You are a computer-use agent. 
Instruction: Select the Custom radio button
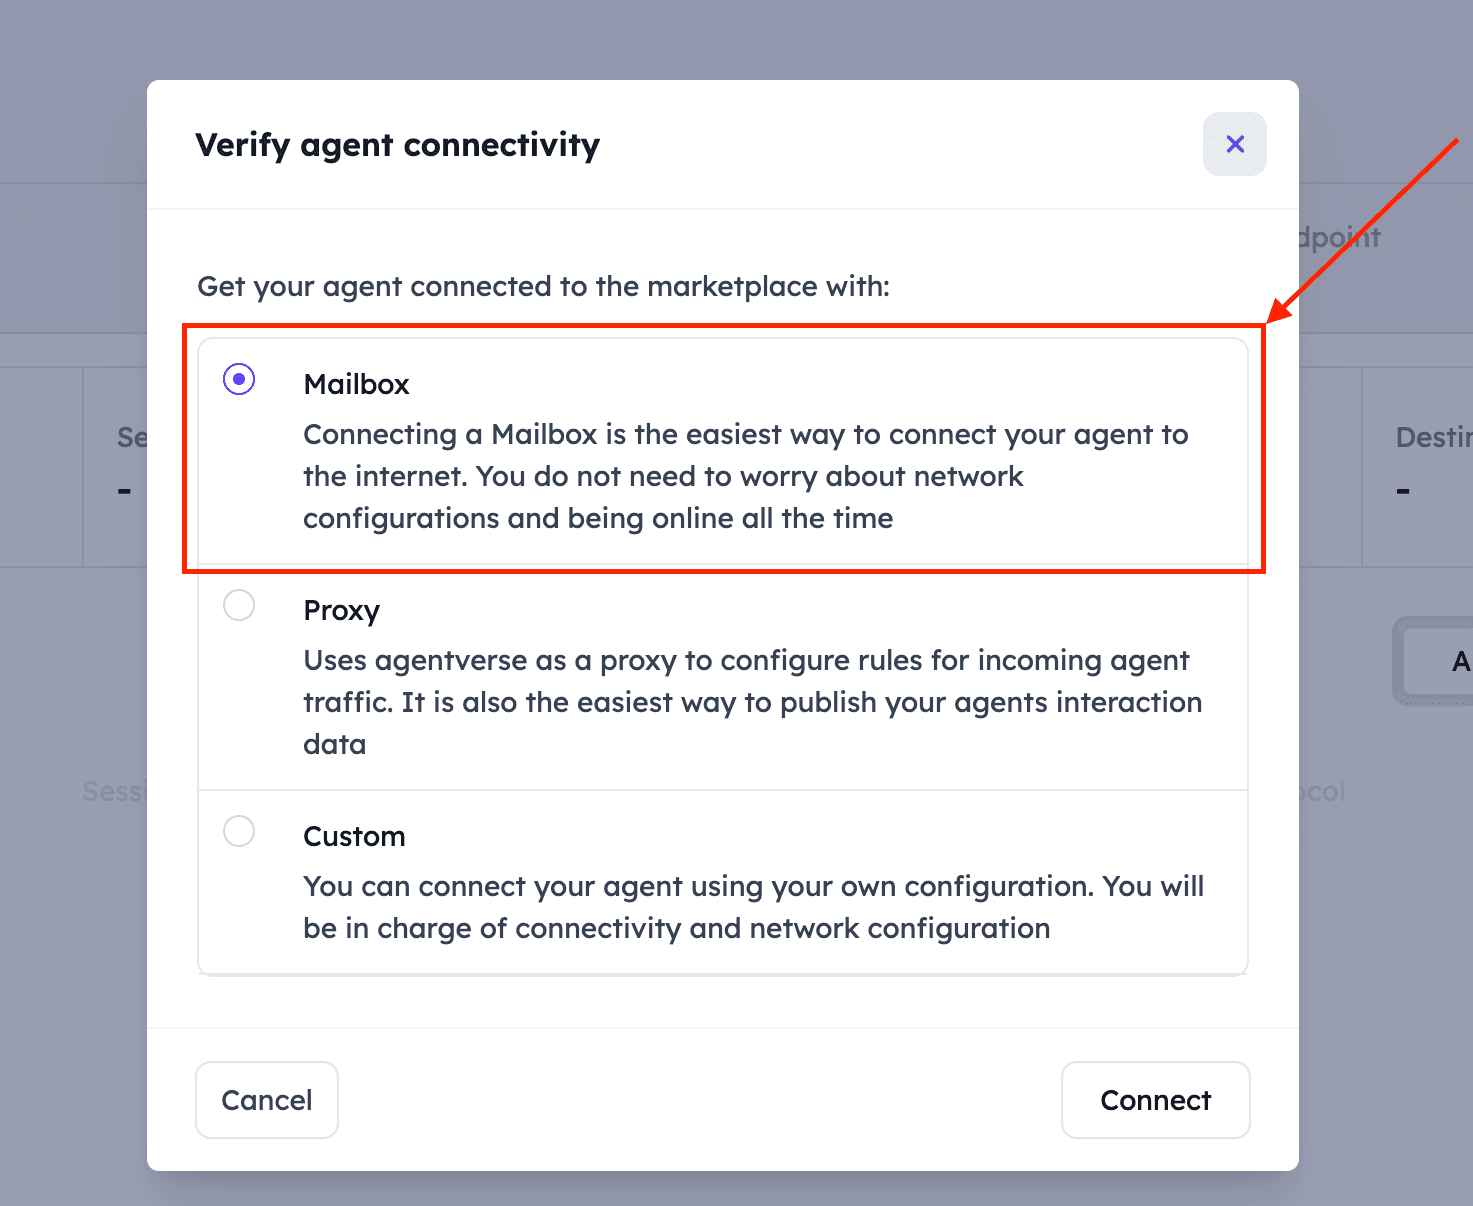239,832
